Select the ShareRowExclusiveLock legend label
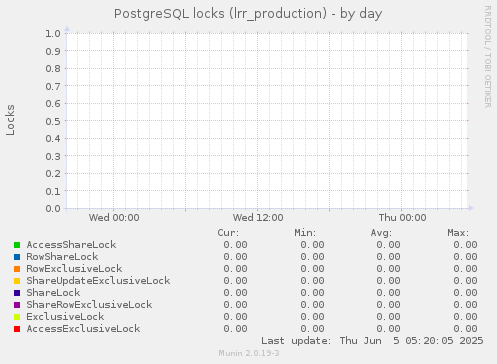 click(x=89, y=305)
